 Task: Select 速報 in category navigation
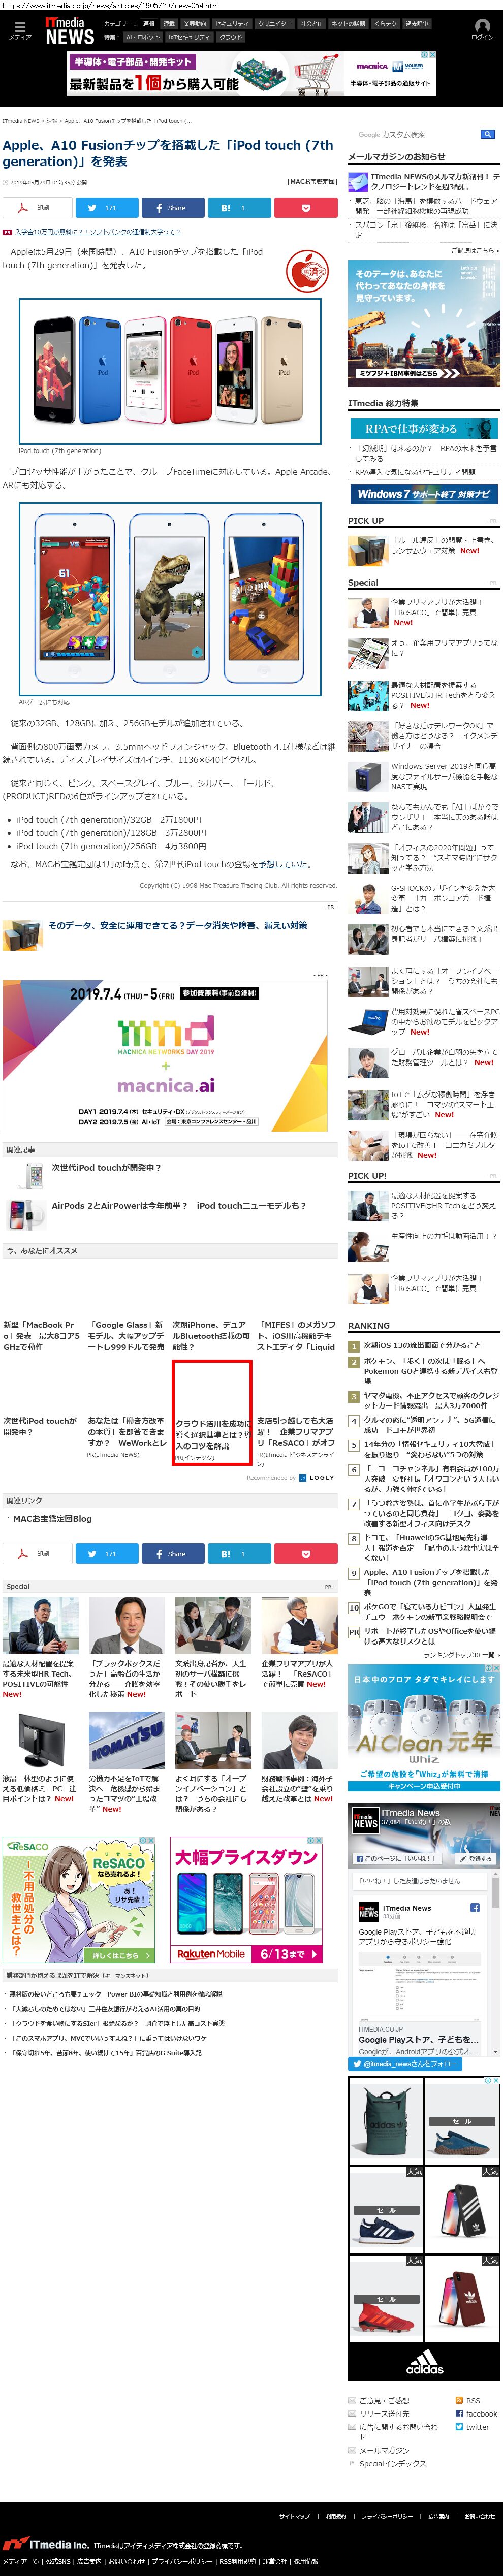tap(149, 23)
